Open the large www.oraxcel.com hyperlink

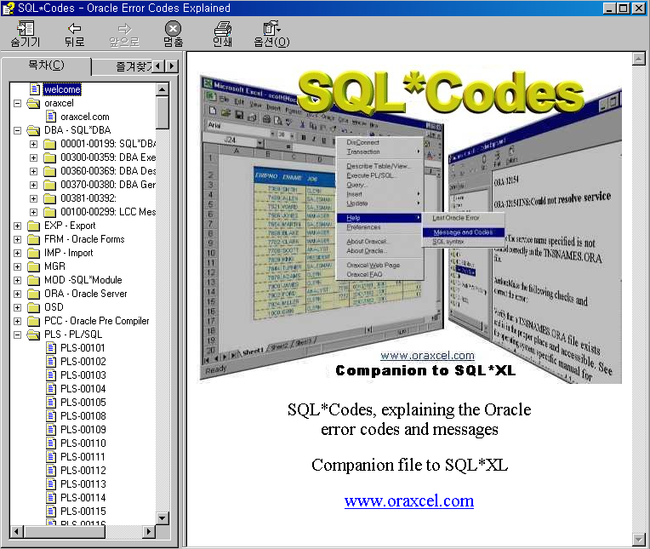pos(409,501)
